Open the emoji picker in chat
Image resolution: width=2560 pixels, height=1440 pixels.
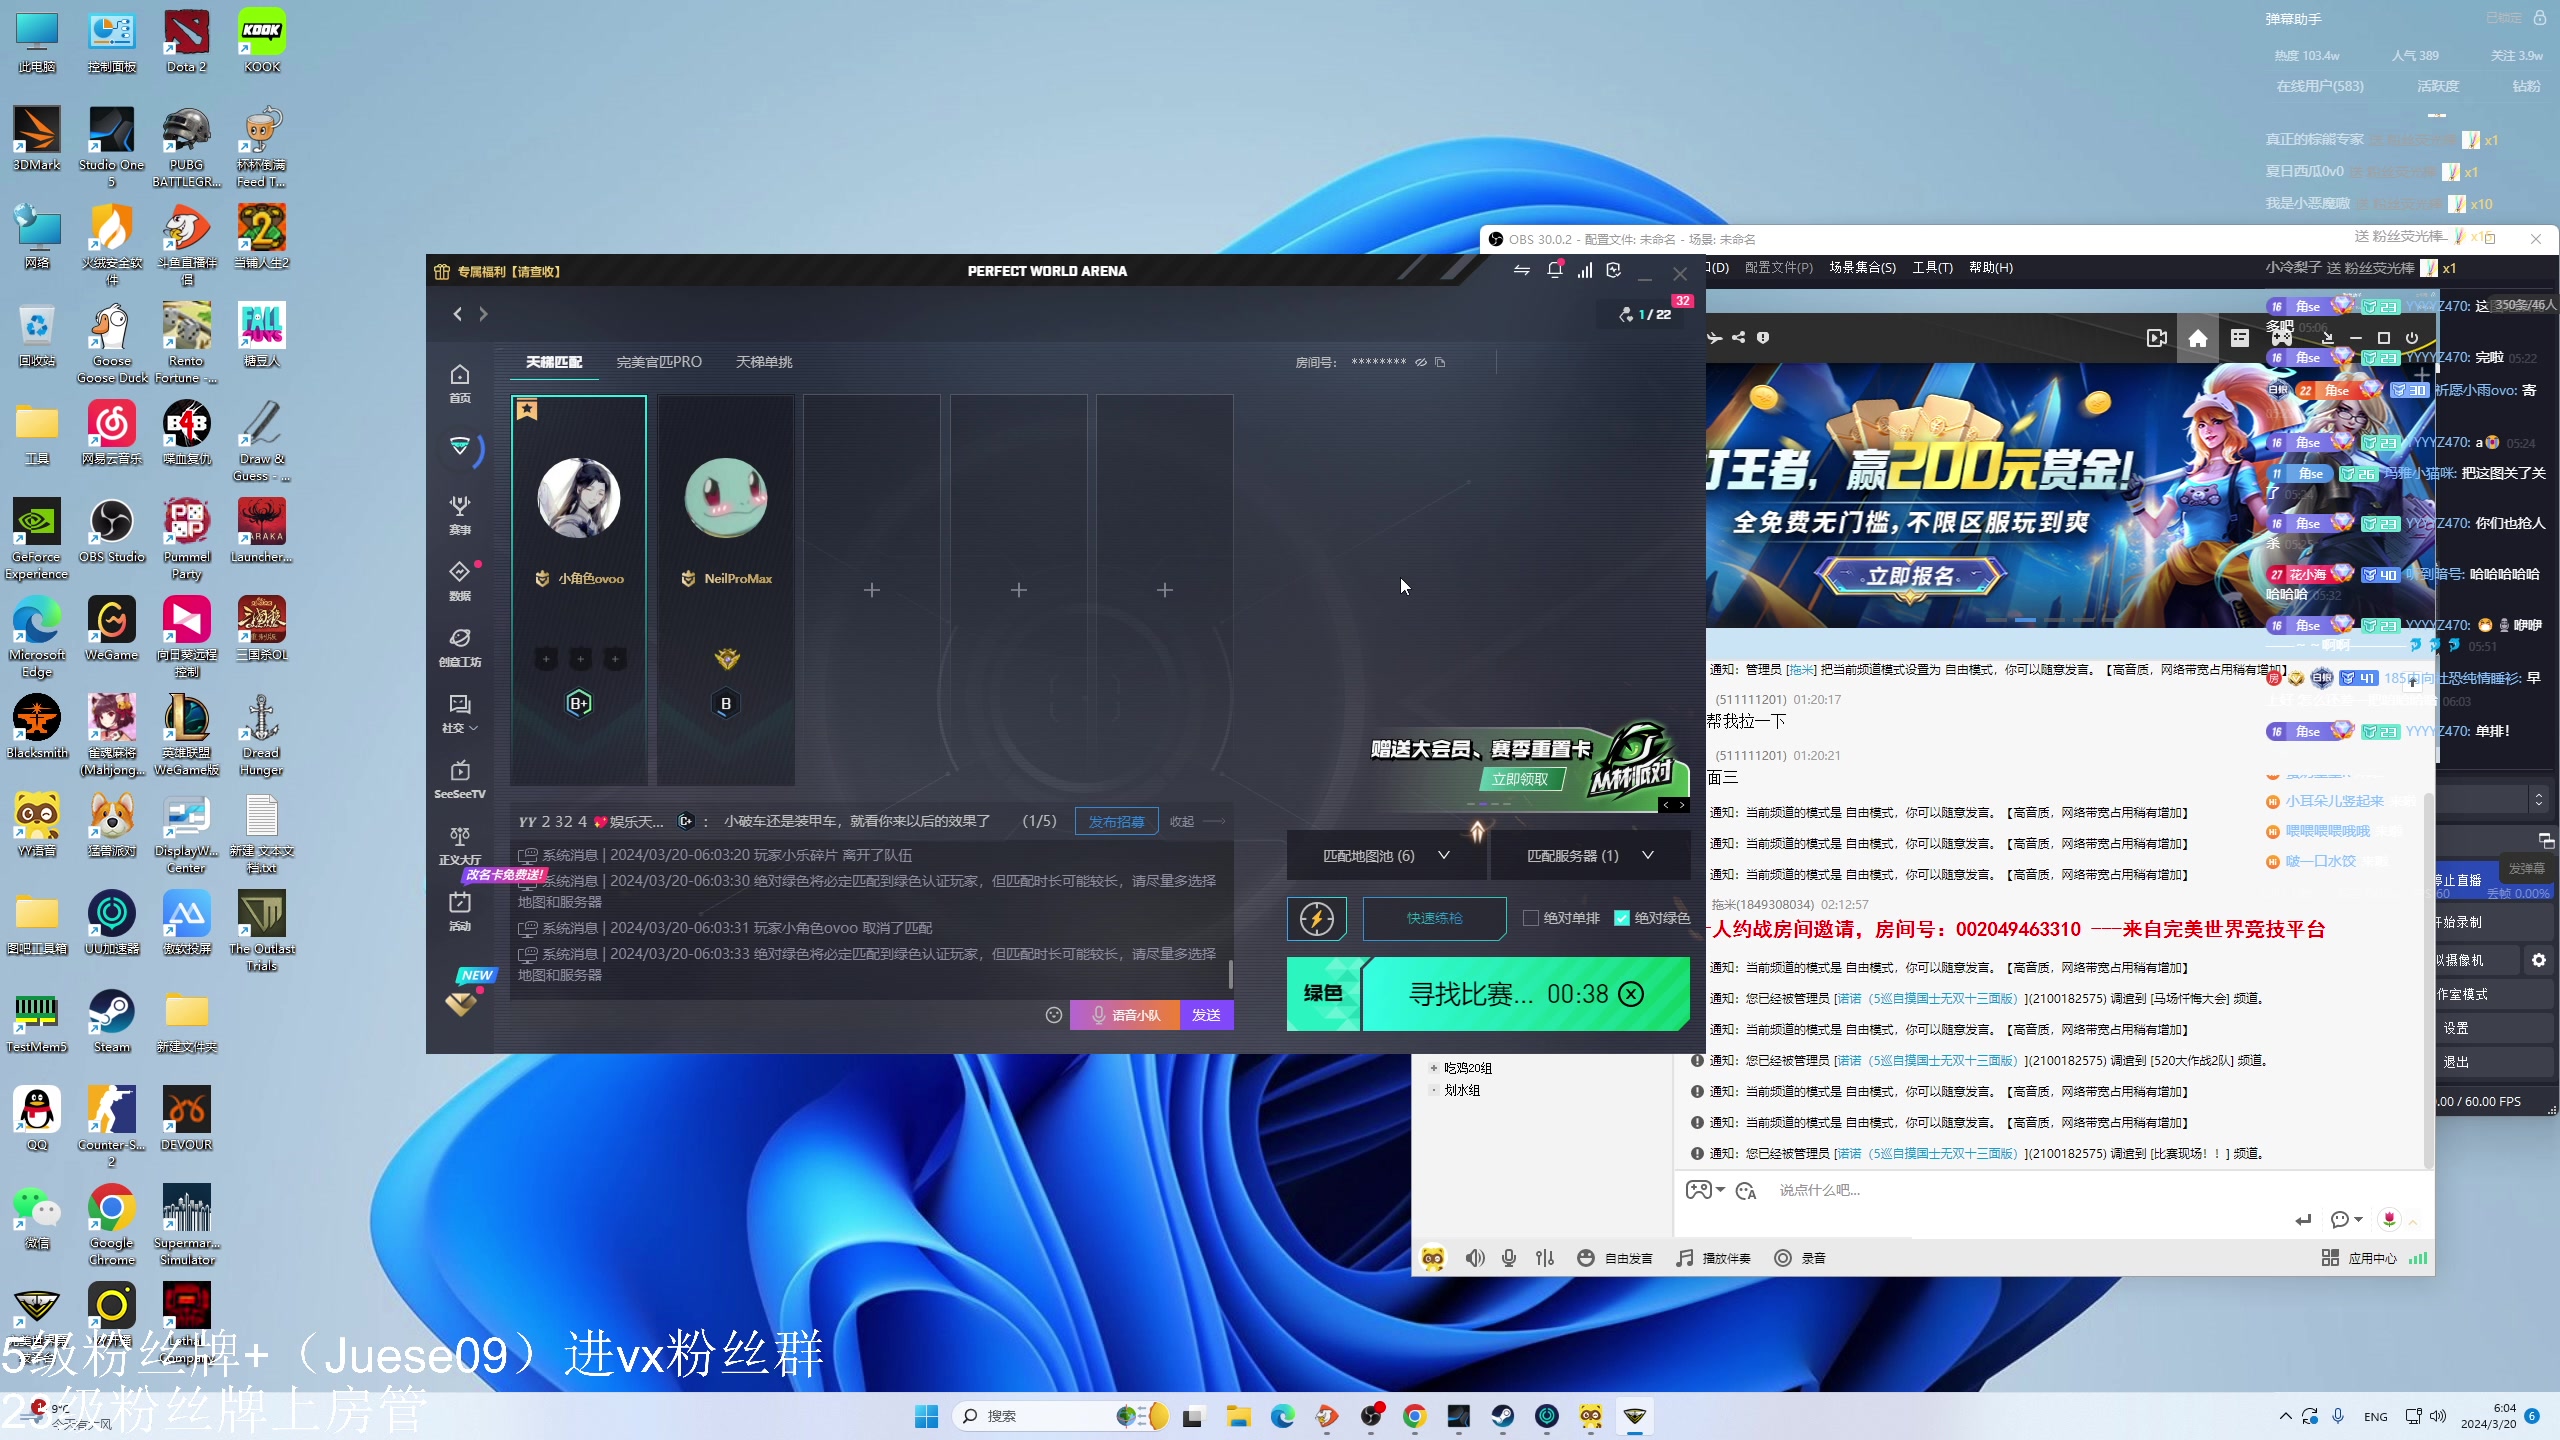[x=1053, y=1015]
